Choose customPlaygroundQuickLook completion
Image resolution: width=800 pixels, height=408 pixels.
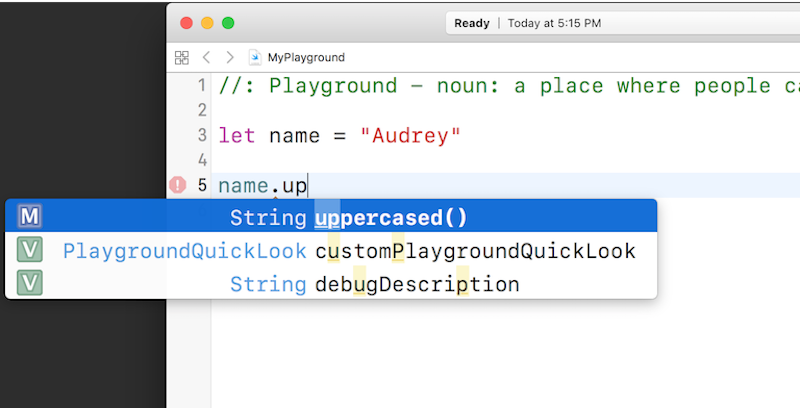pos(331,250)
